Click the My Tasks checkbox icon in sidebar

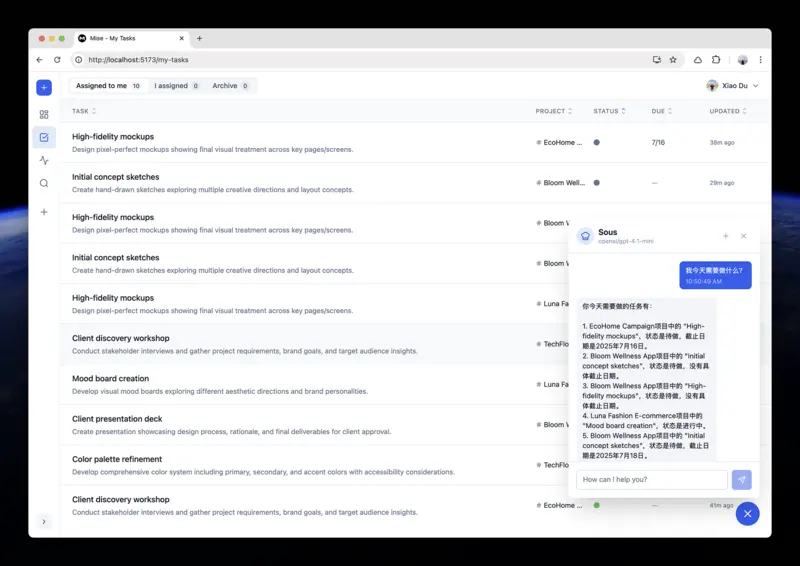click(44, 137)
